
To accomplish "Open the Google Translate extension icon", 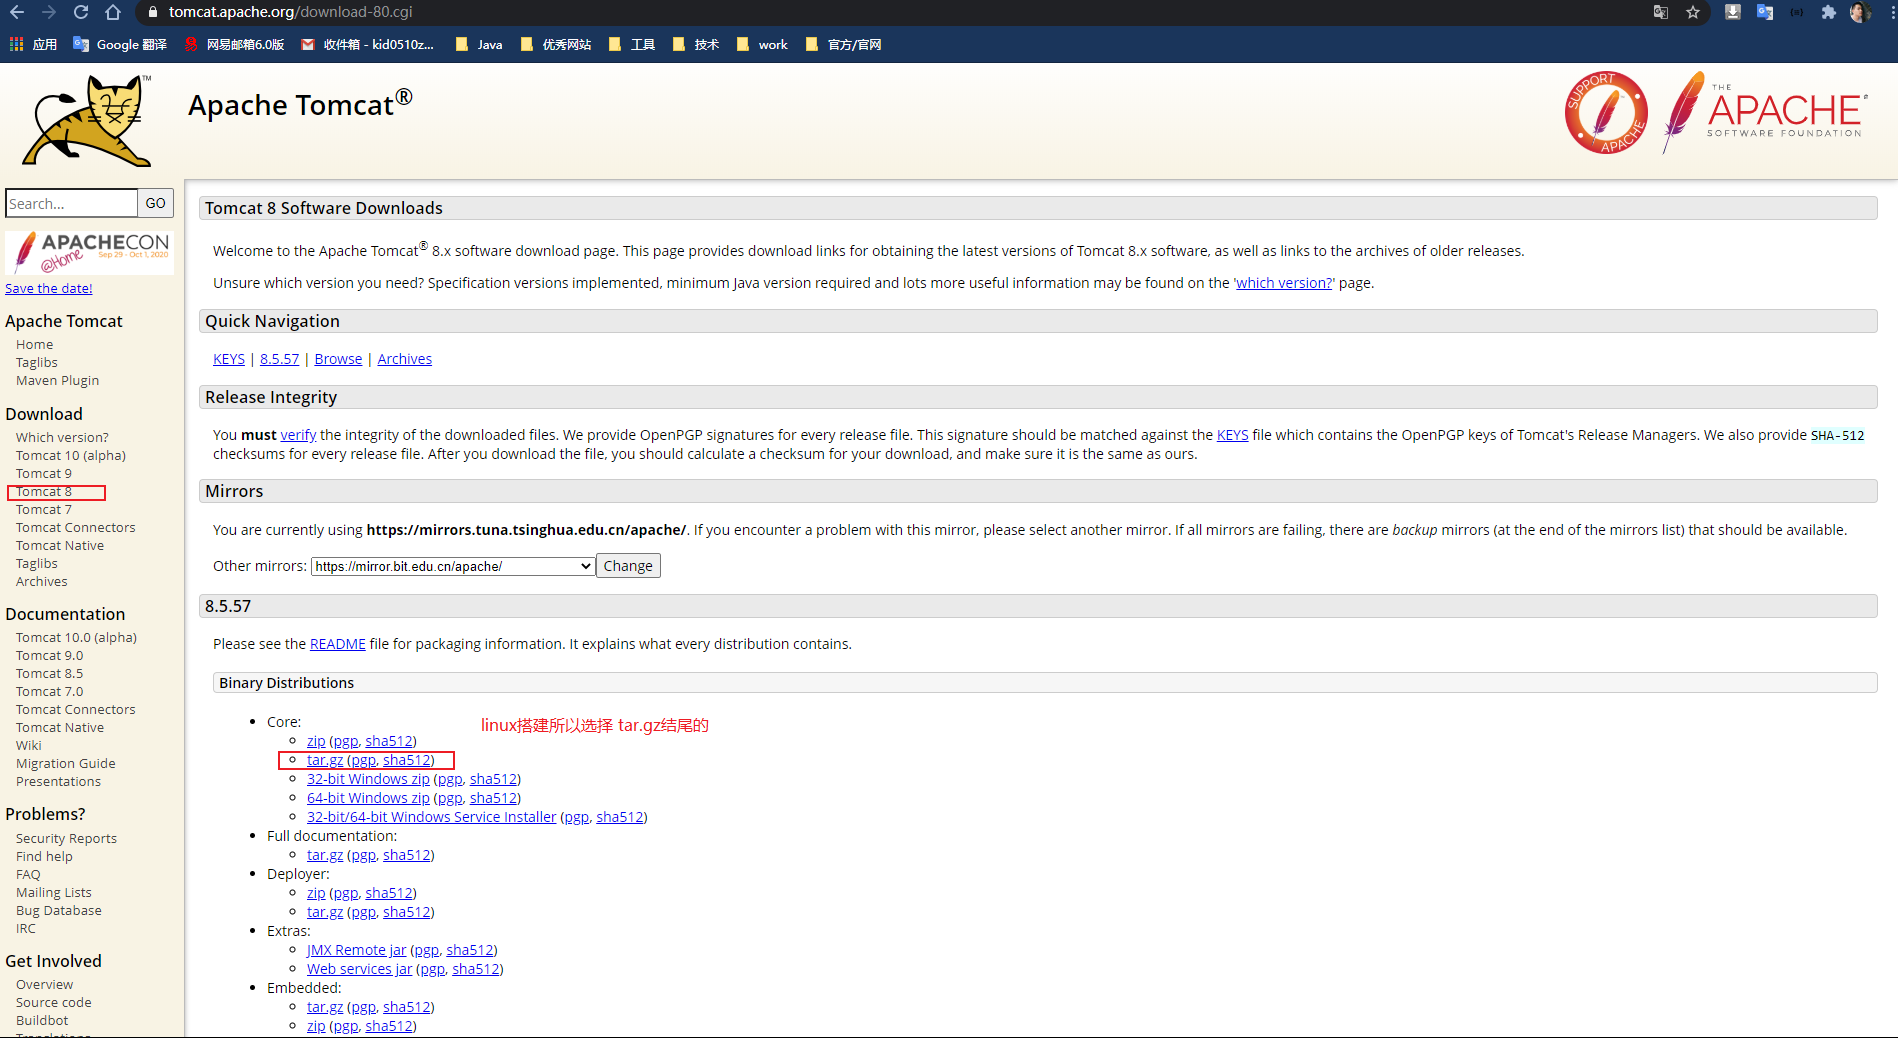I will tap(1765, 12).
